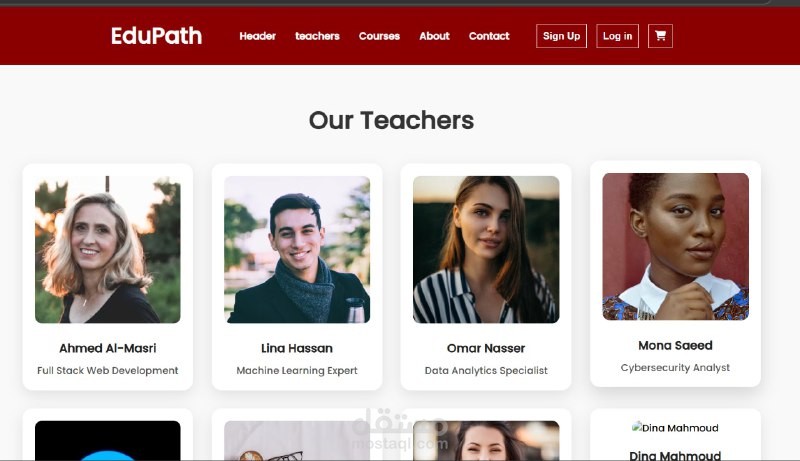This screenshot has width=800, height=461.
Task: Click the Mona Saeed name text
Action: (676, 345)
